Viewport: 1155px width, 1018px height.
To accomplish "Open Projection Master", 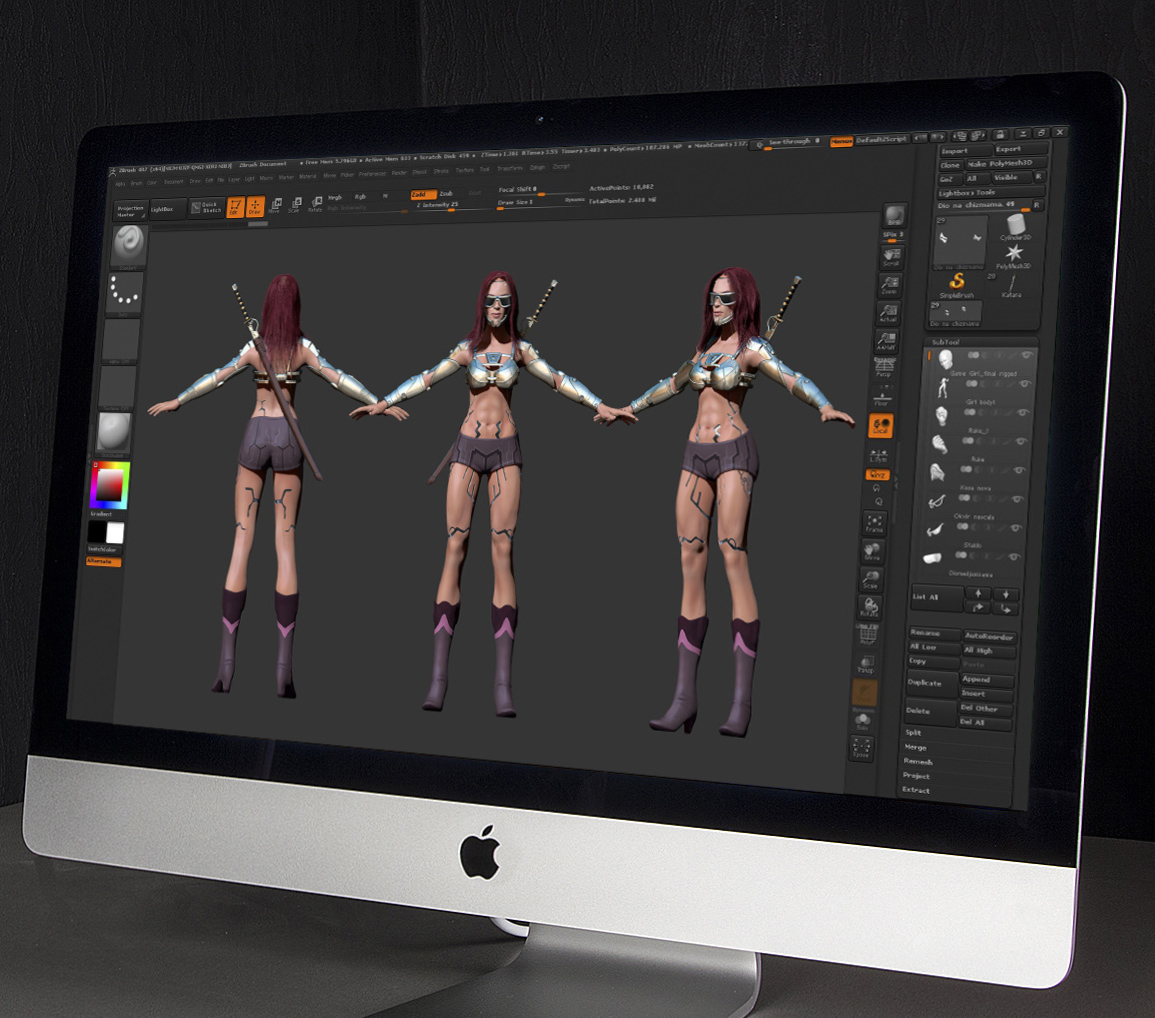I will [131, 211].
